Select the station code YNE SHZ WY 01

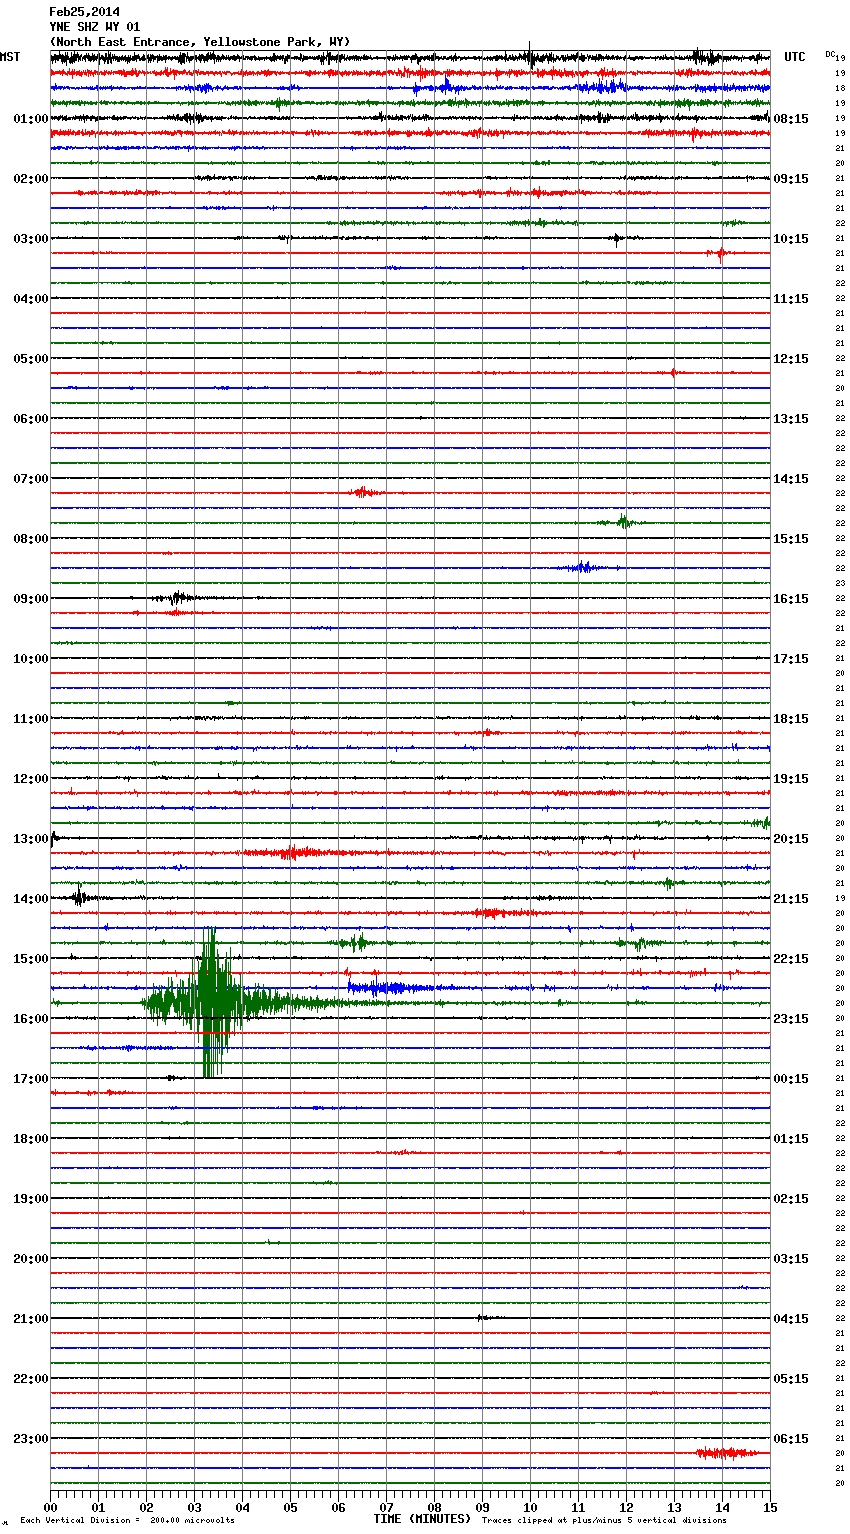click(94, 27)
